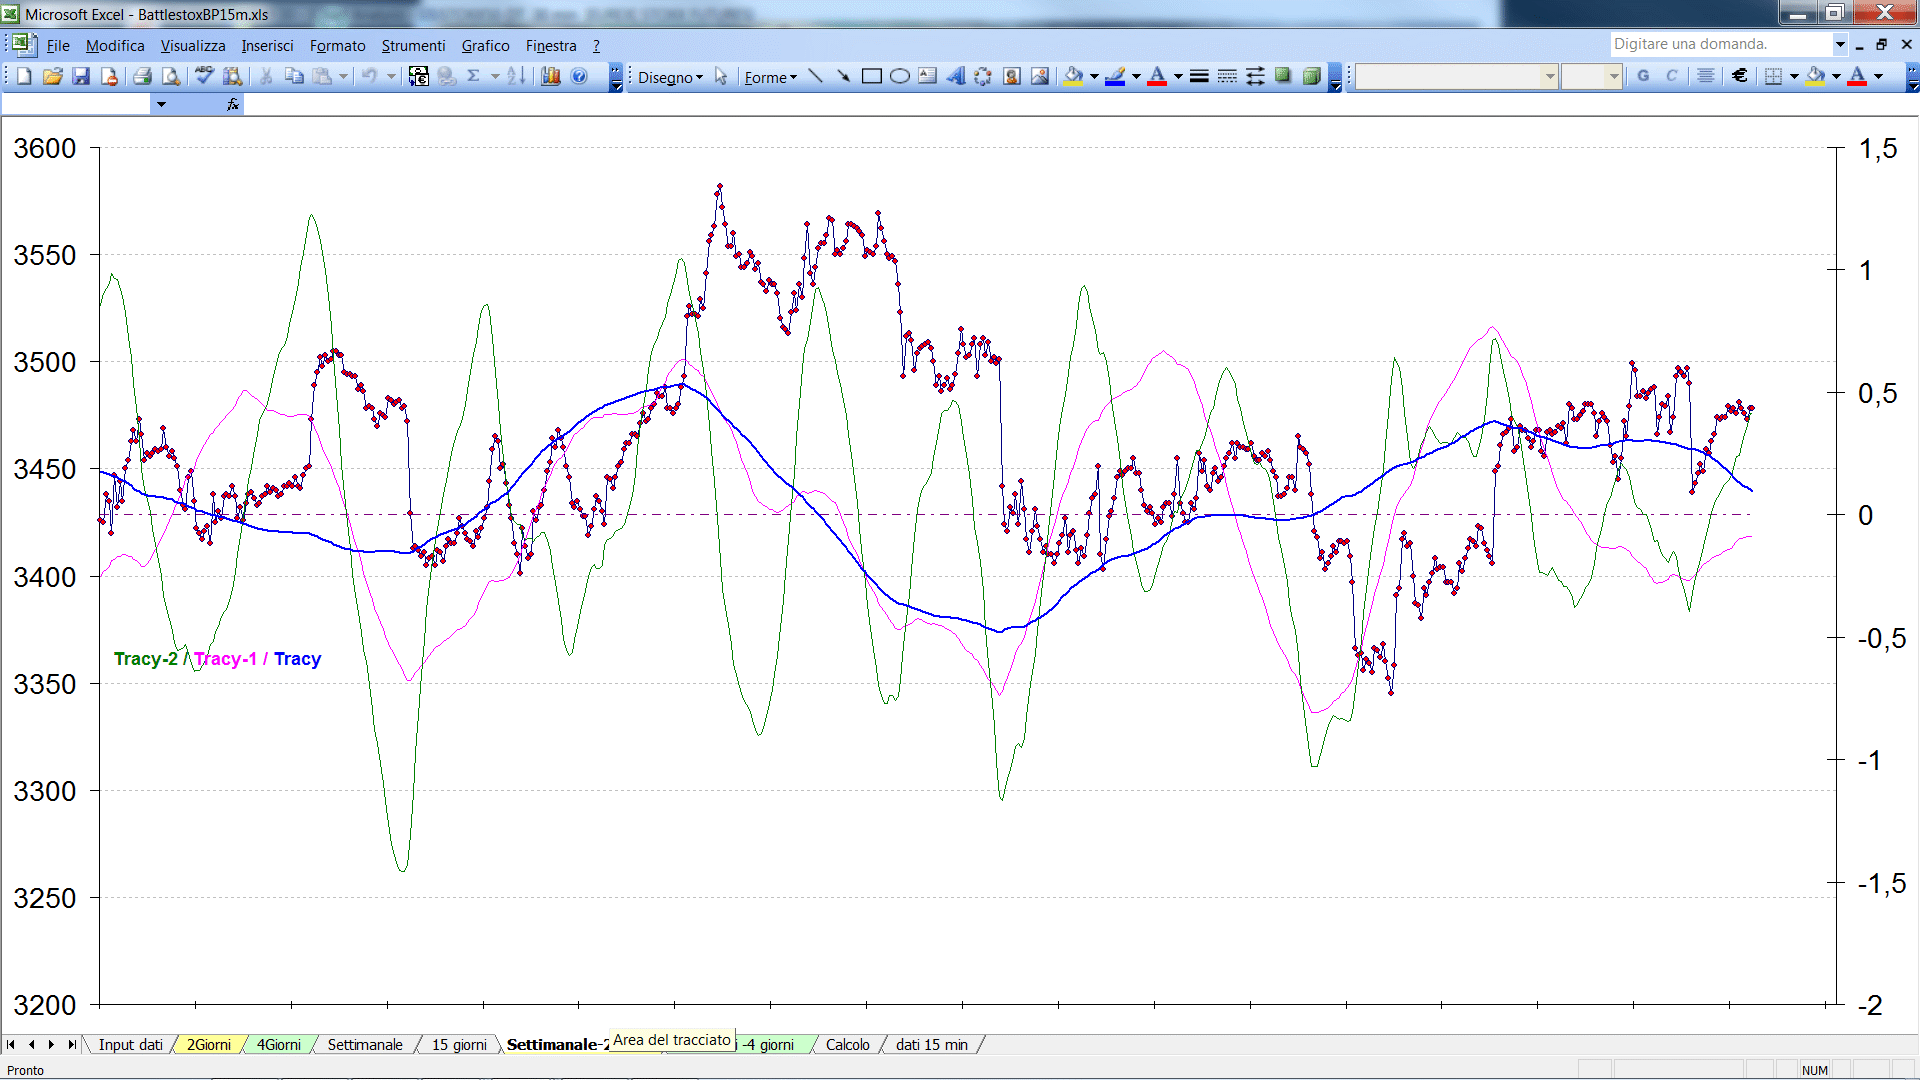Expand the Paste options arrow
1920x1080 pixels.
tap(343, 76)
